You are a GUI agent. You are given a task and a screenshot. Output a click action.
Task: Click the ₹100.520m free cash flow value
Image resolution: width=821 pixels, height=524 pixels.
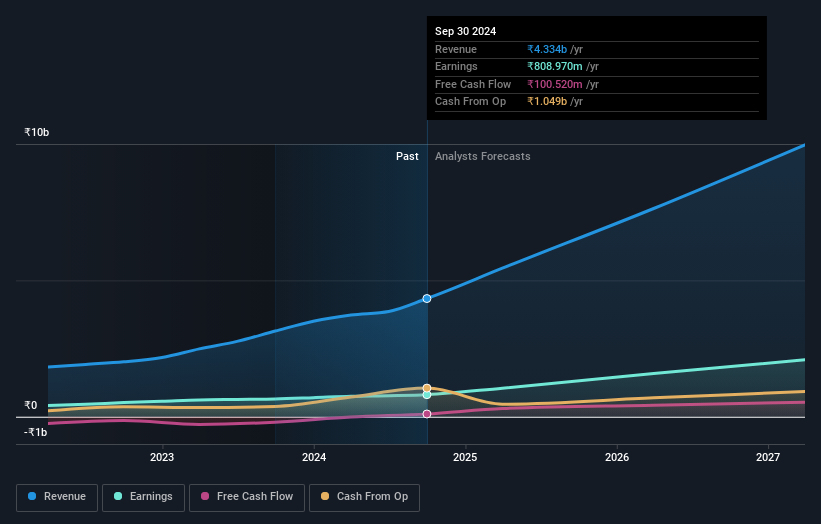pyautogui.click(x=555, y=84)
